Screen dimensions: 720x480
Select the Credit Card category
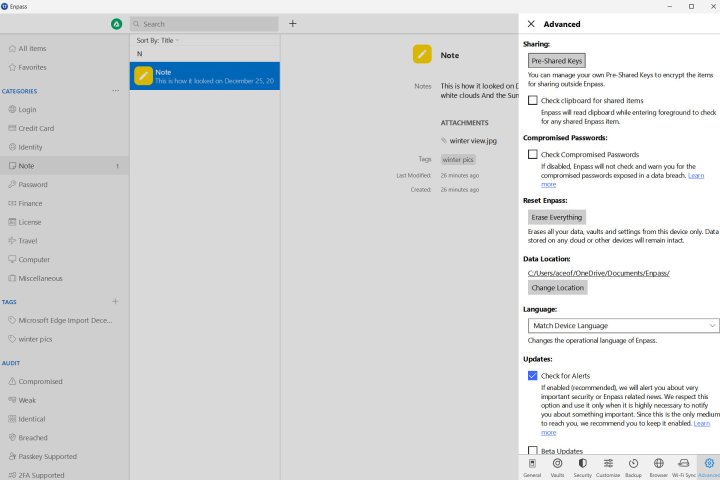click(x=37, y=128)
